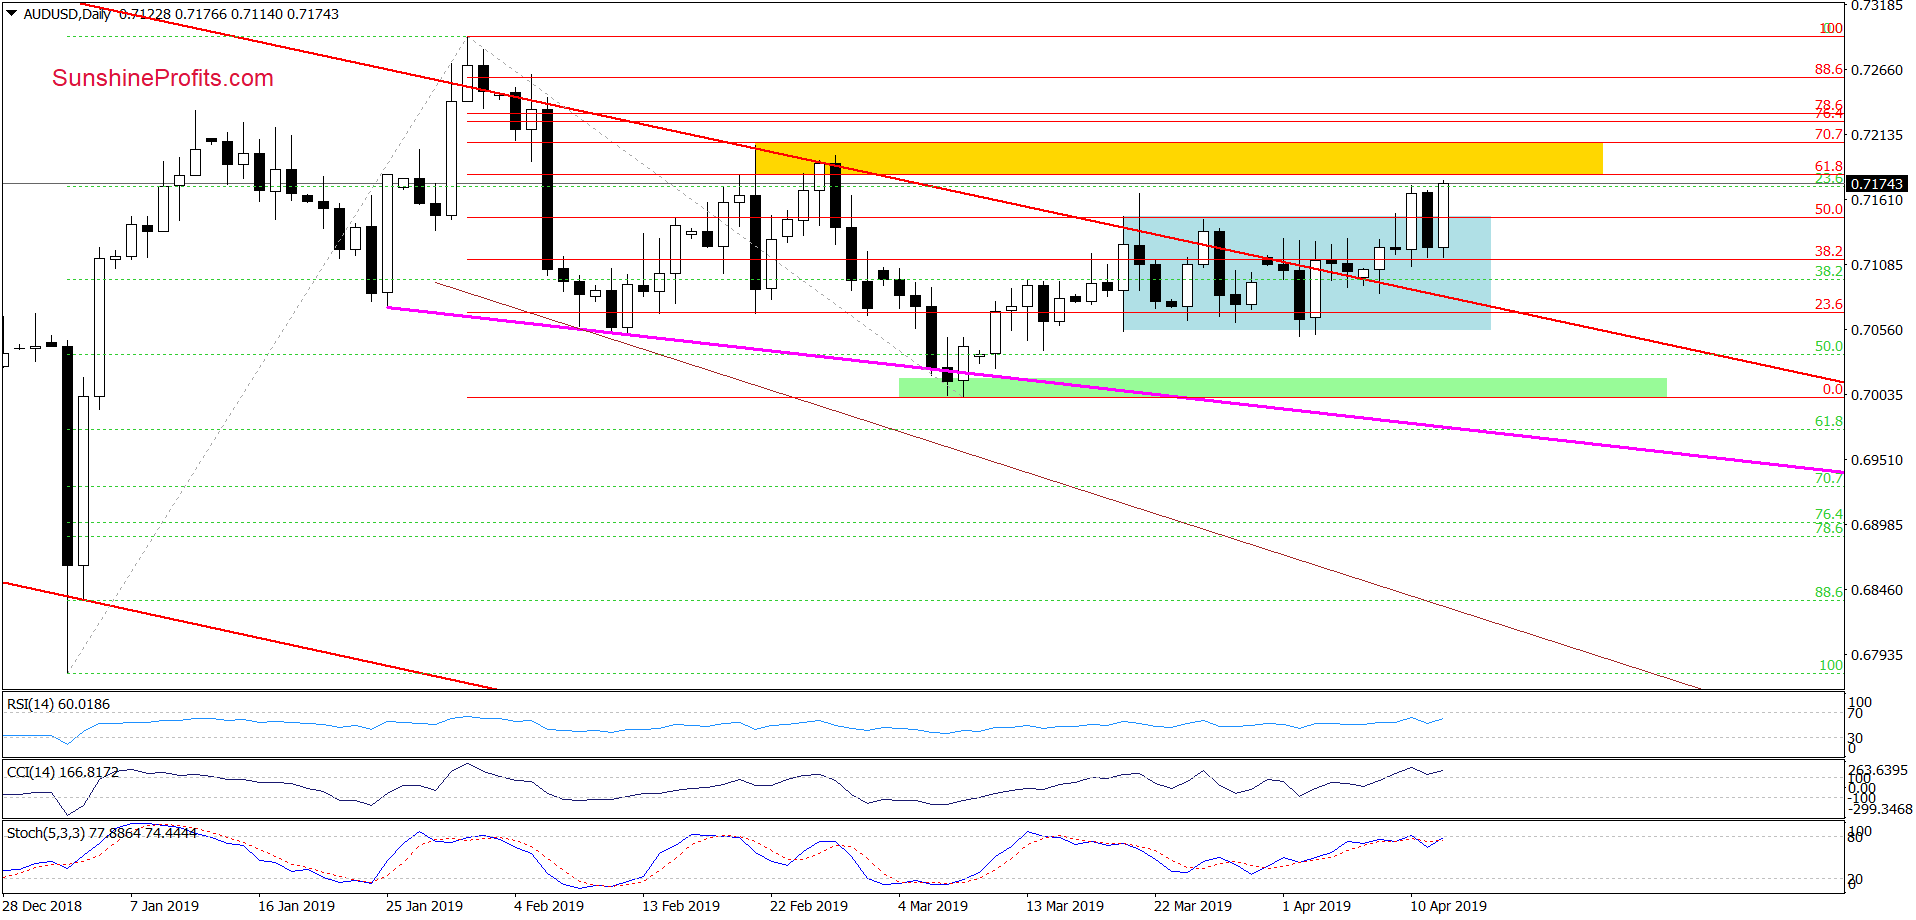The image size is (1916, 920).
Task: Click the 7 Jan 2019 date label
Action: click(x=164, y=906)
